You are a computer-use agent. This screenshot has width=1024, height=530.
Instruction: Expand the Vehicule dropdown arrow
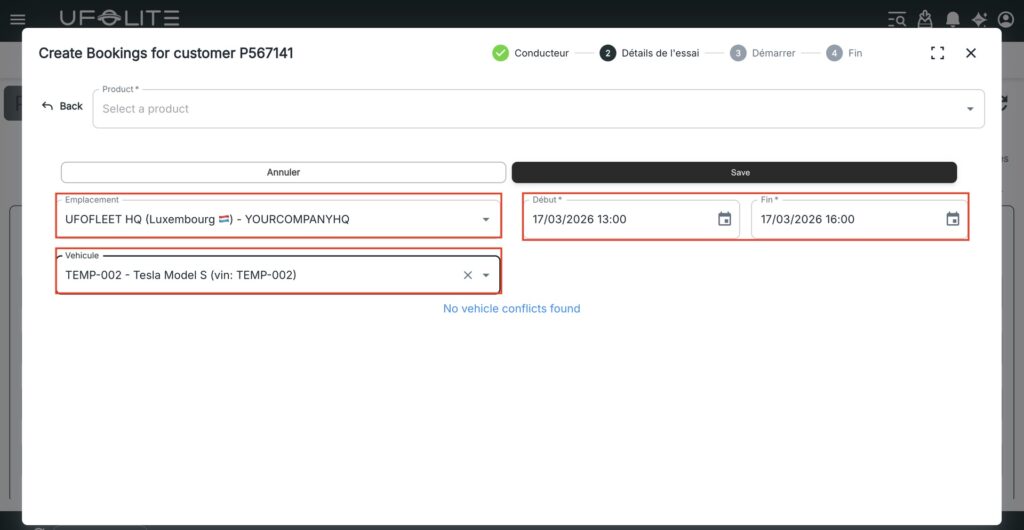point(486,275)
